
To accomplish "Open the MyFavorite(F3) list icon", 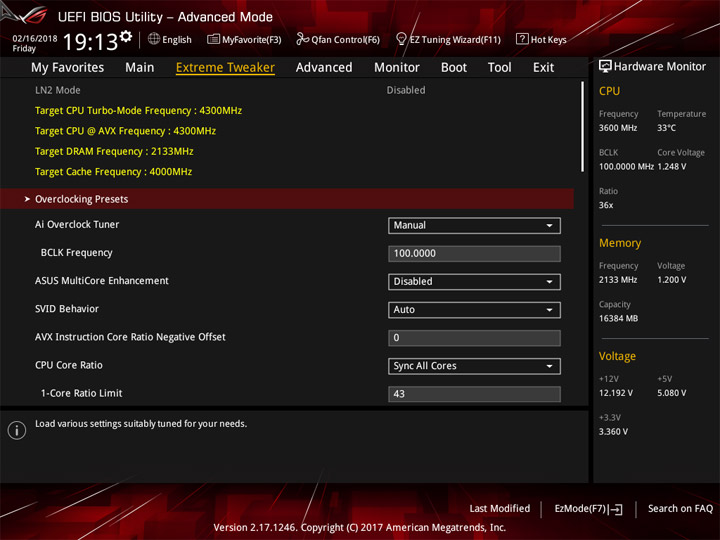I will [x=213, y=39].
